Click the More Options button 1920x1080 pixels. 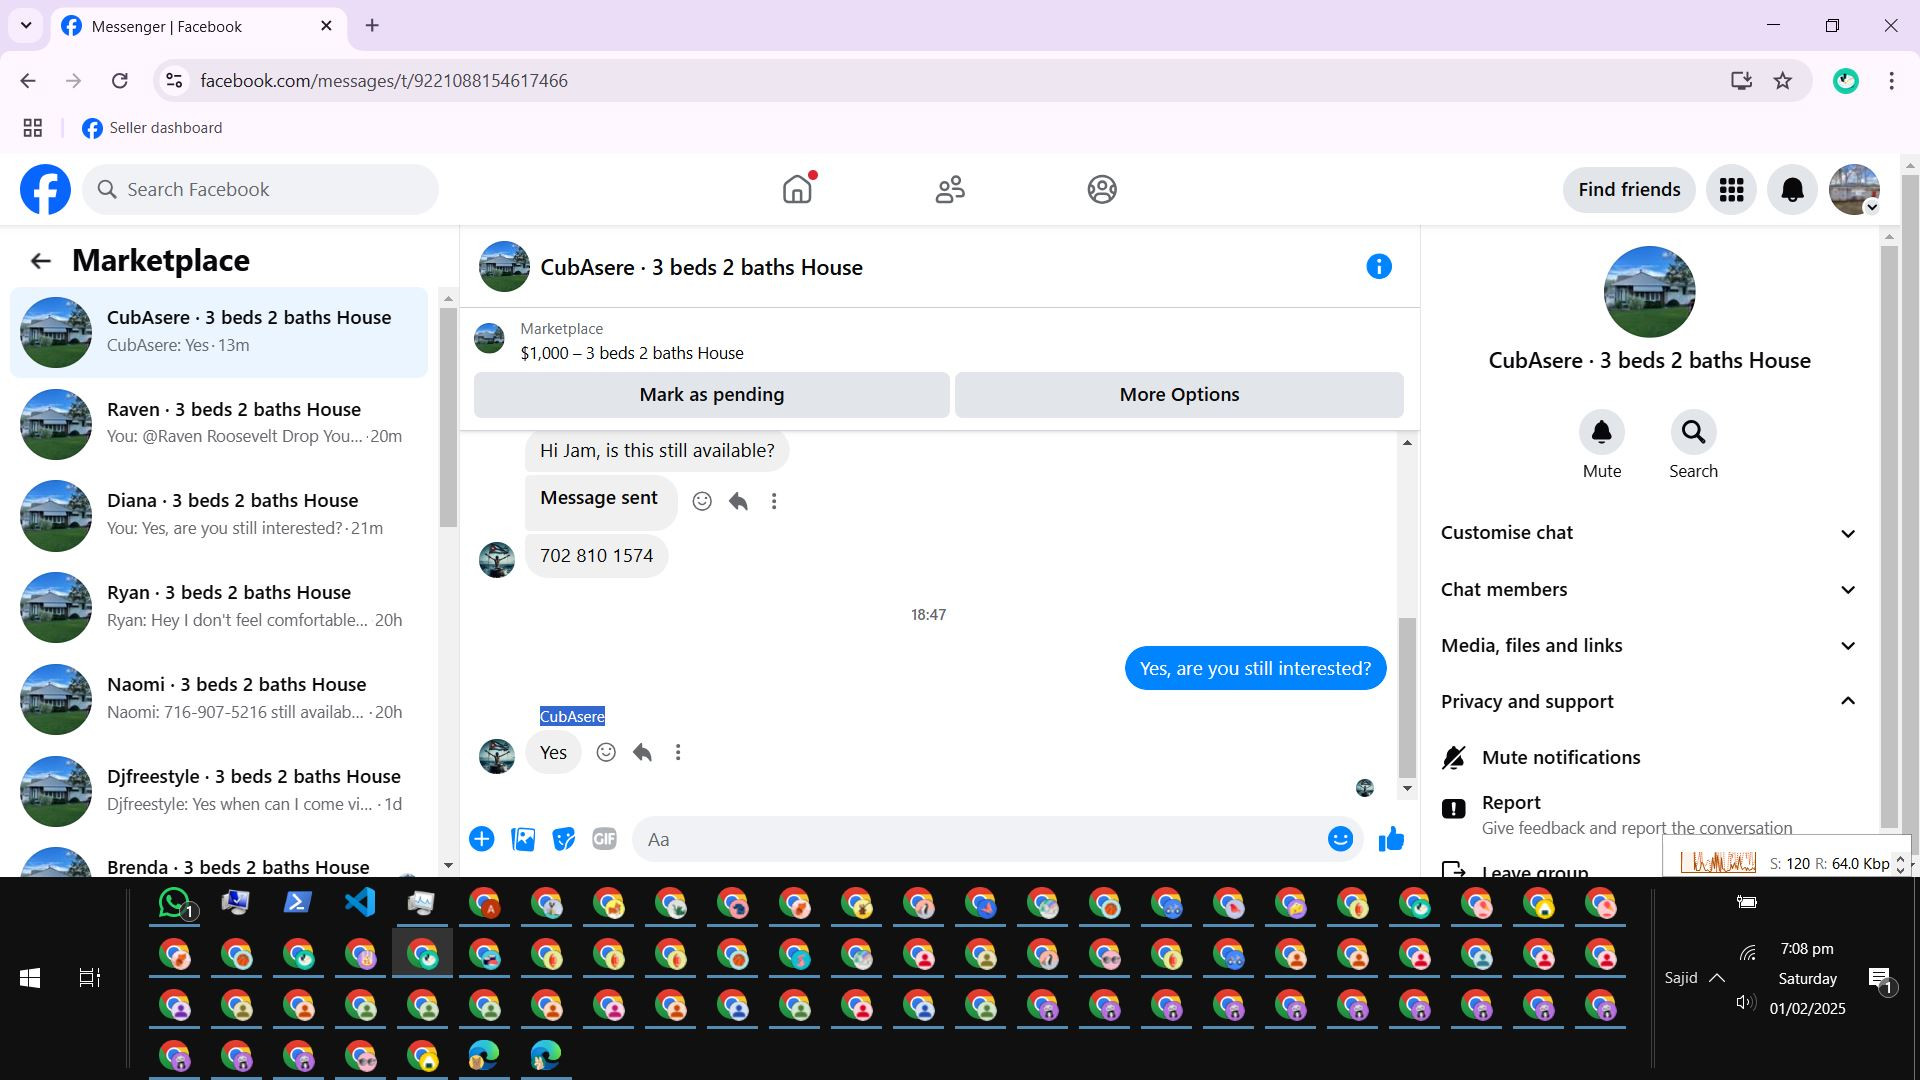[x=1179, y=394]
